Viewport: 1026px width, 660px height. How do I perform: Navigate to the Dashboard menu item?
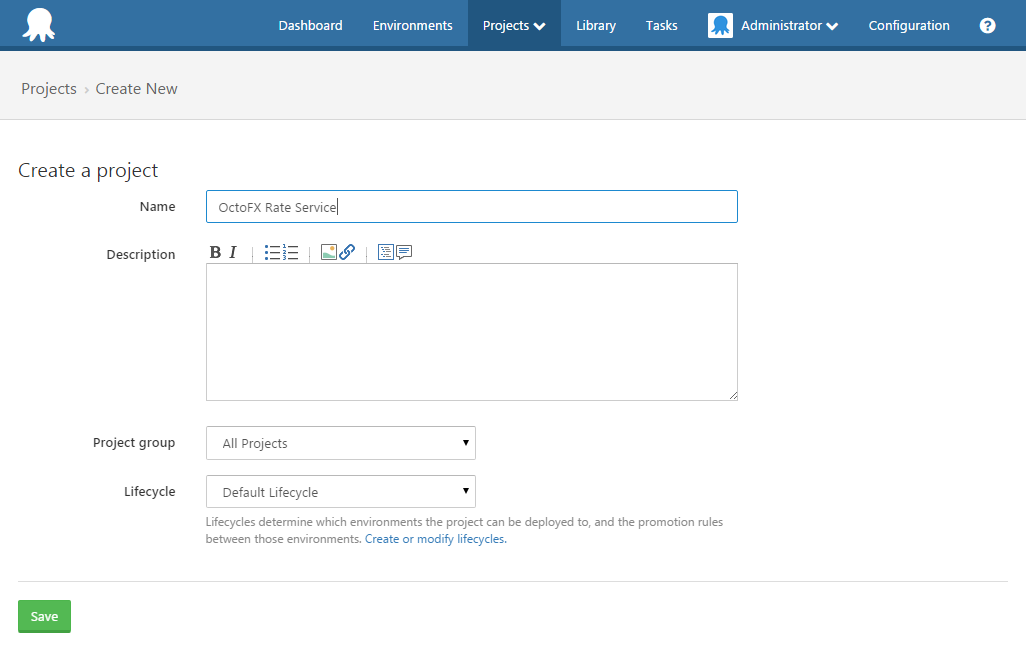pos(310,25)
